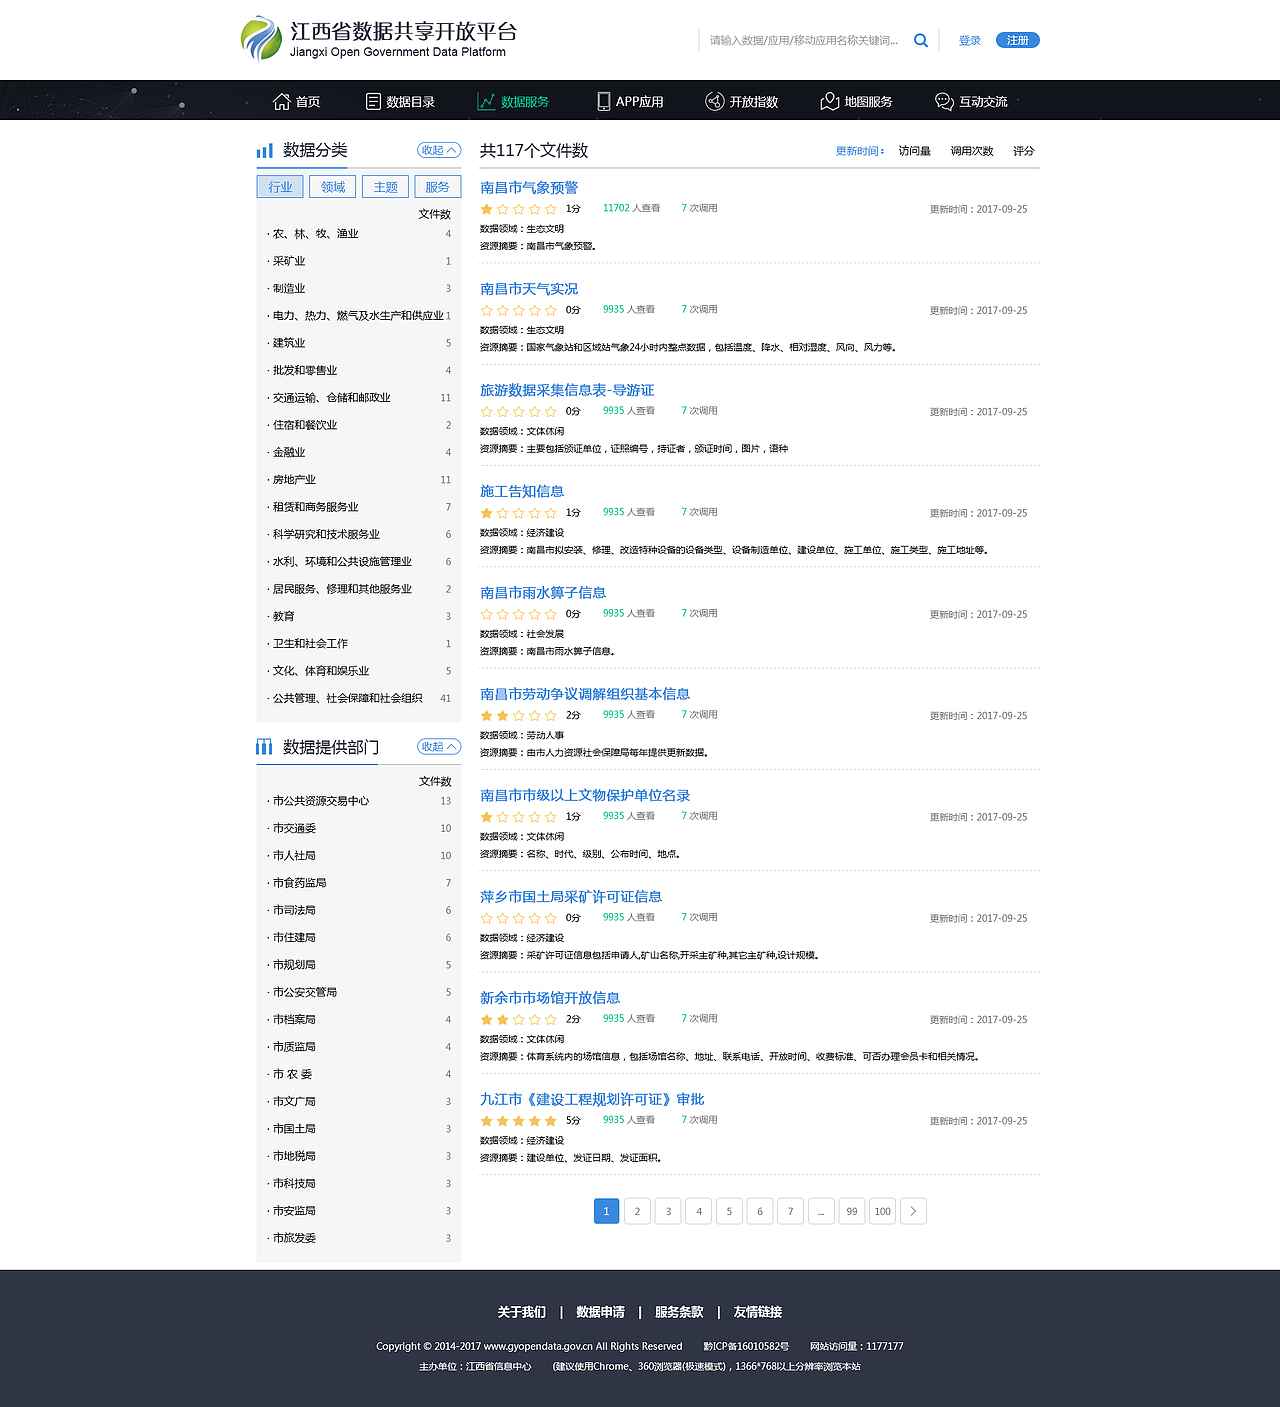Click the search magnifier icon
This screenshot has width=1280, height=1407.
[x=921, y=41]
